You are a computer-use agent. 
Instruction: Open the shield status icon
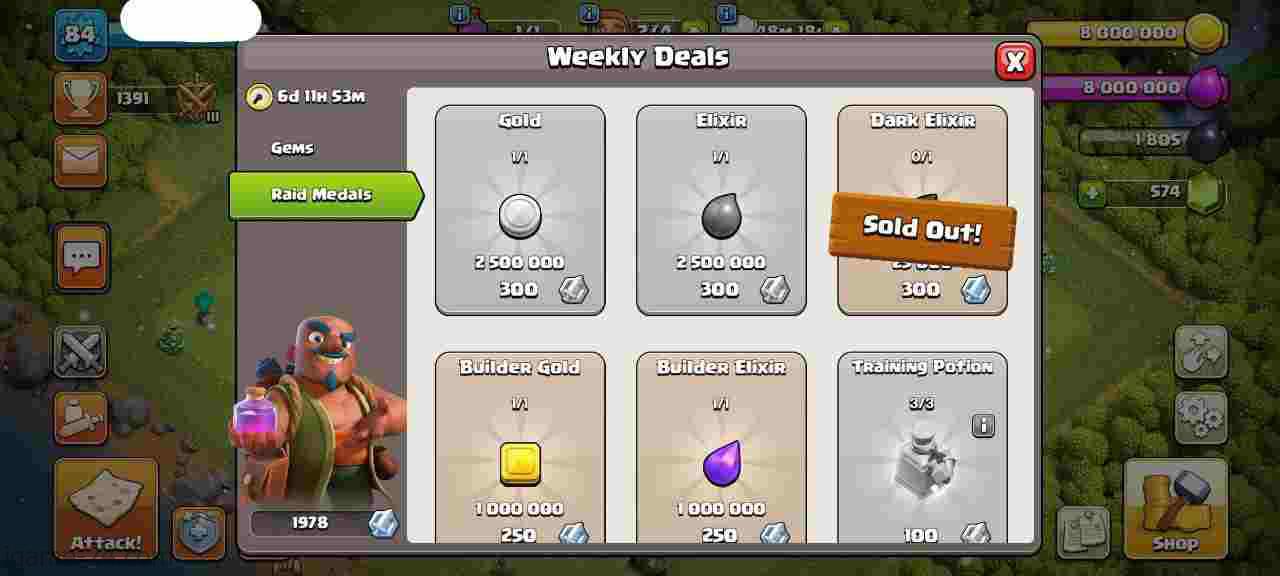(199, 532)
